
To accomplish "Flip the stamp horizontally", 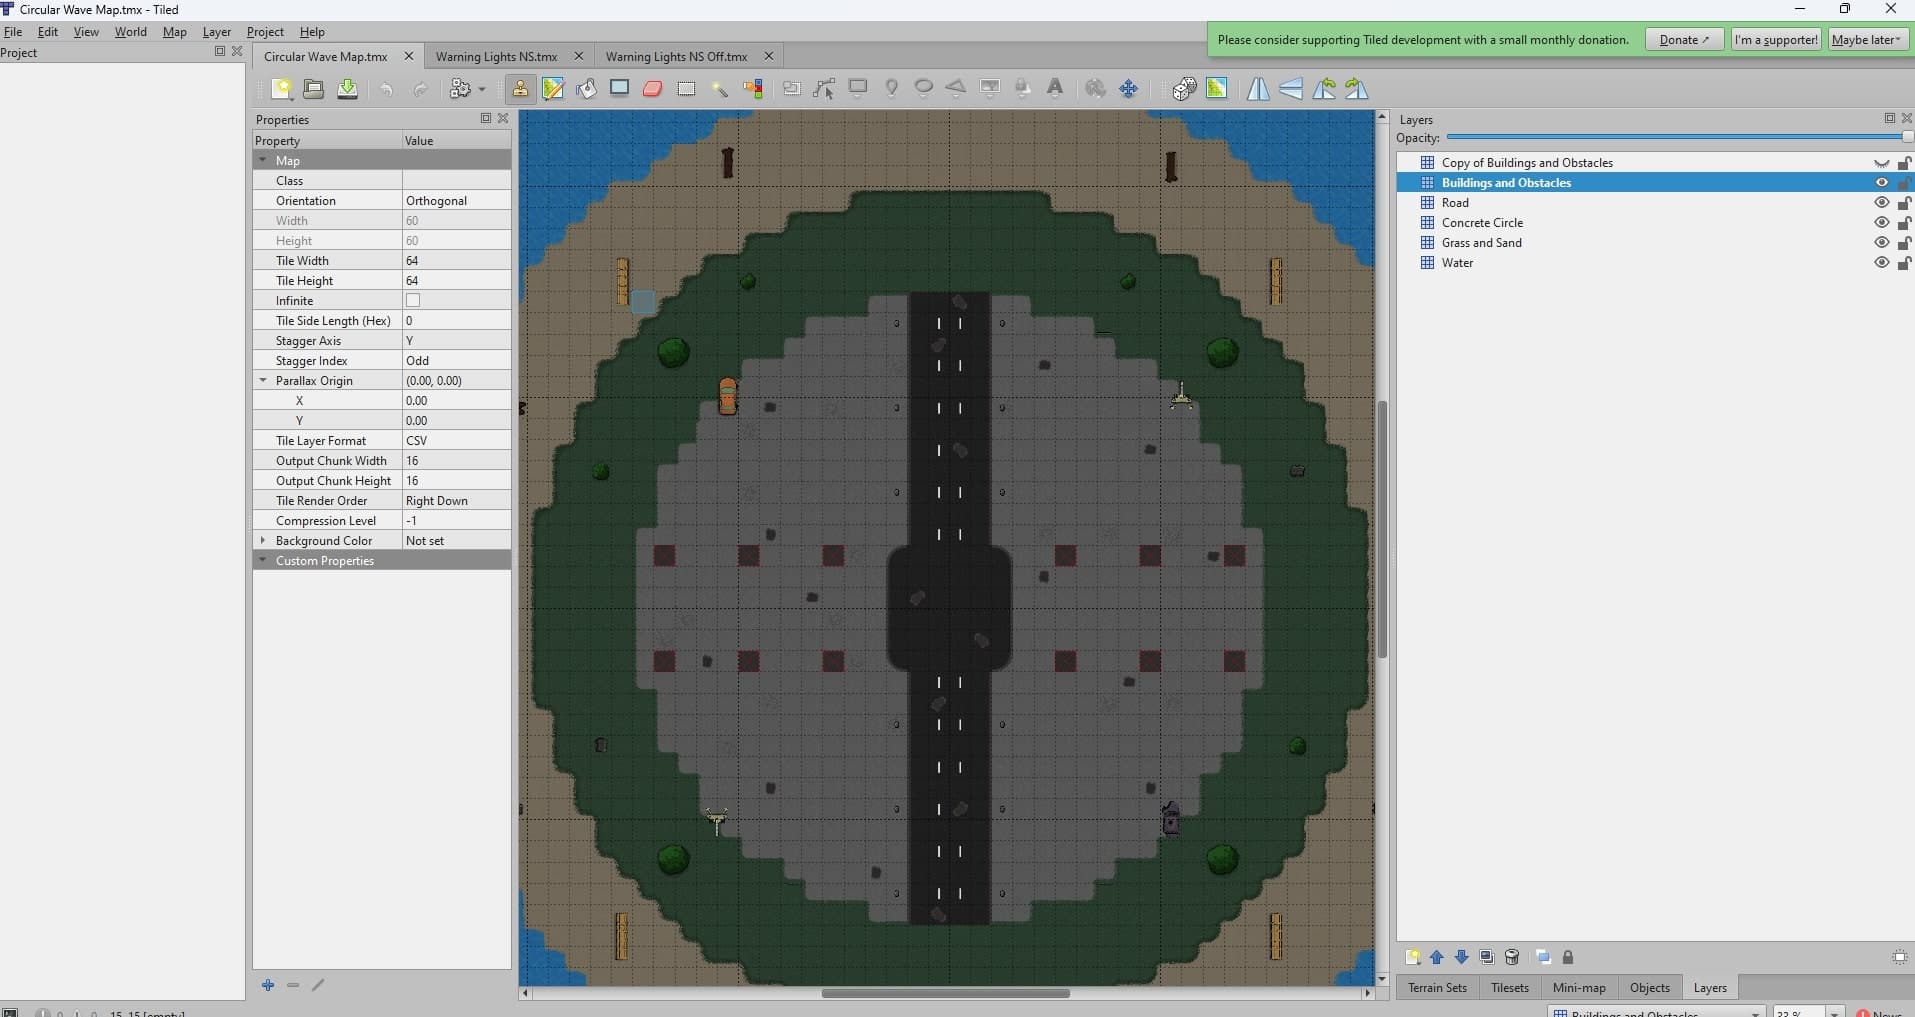I will [x=1258, y=89].
